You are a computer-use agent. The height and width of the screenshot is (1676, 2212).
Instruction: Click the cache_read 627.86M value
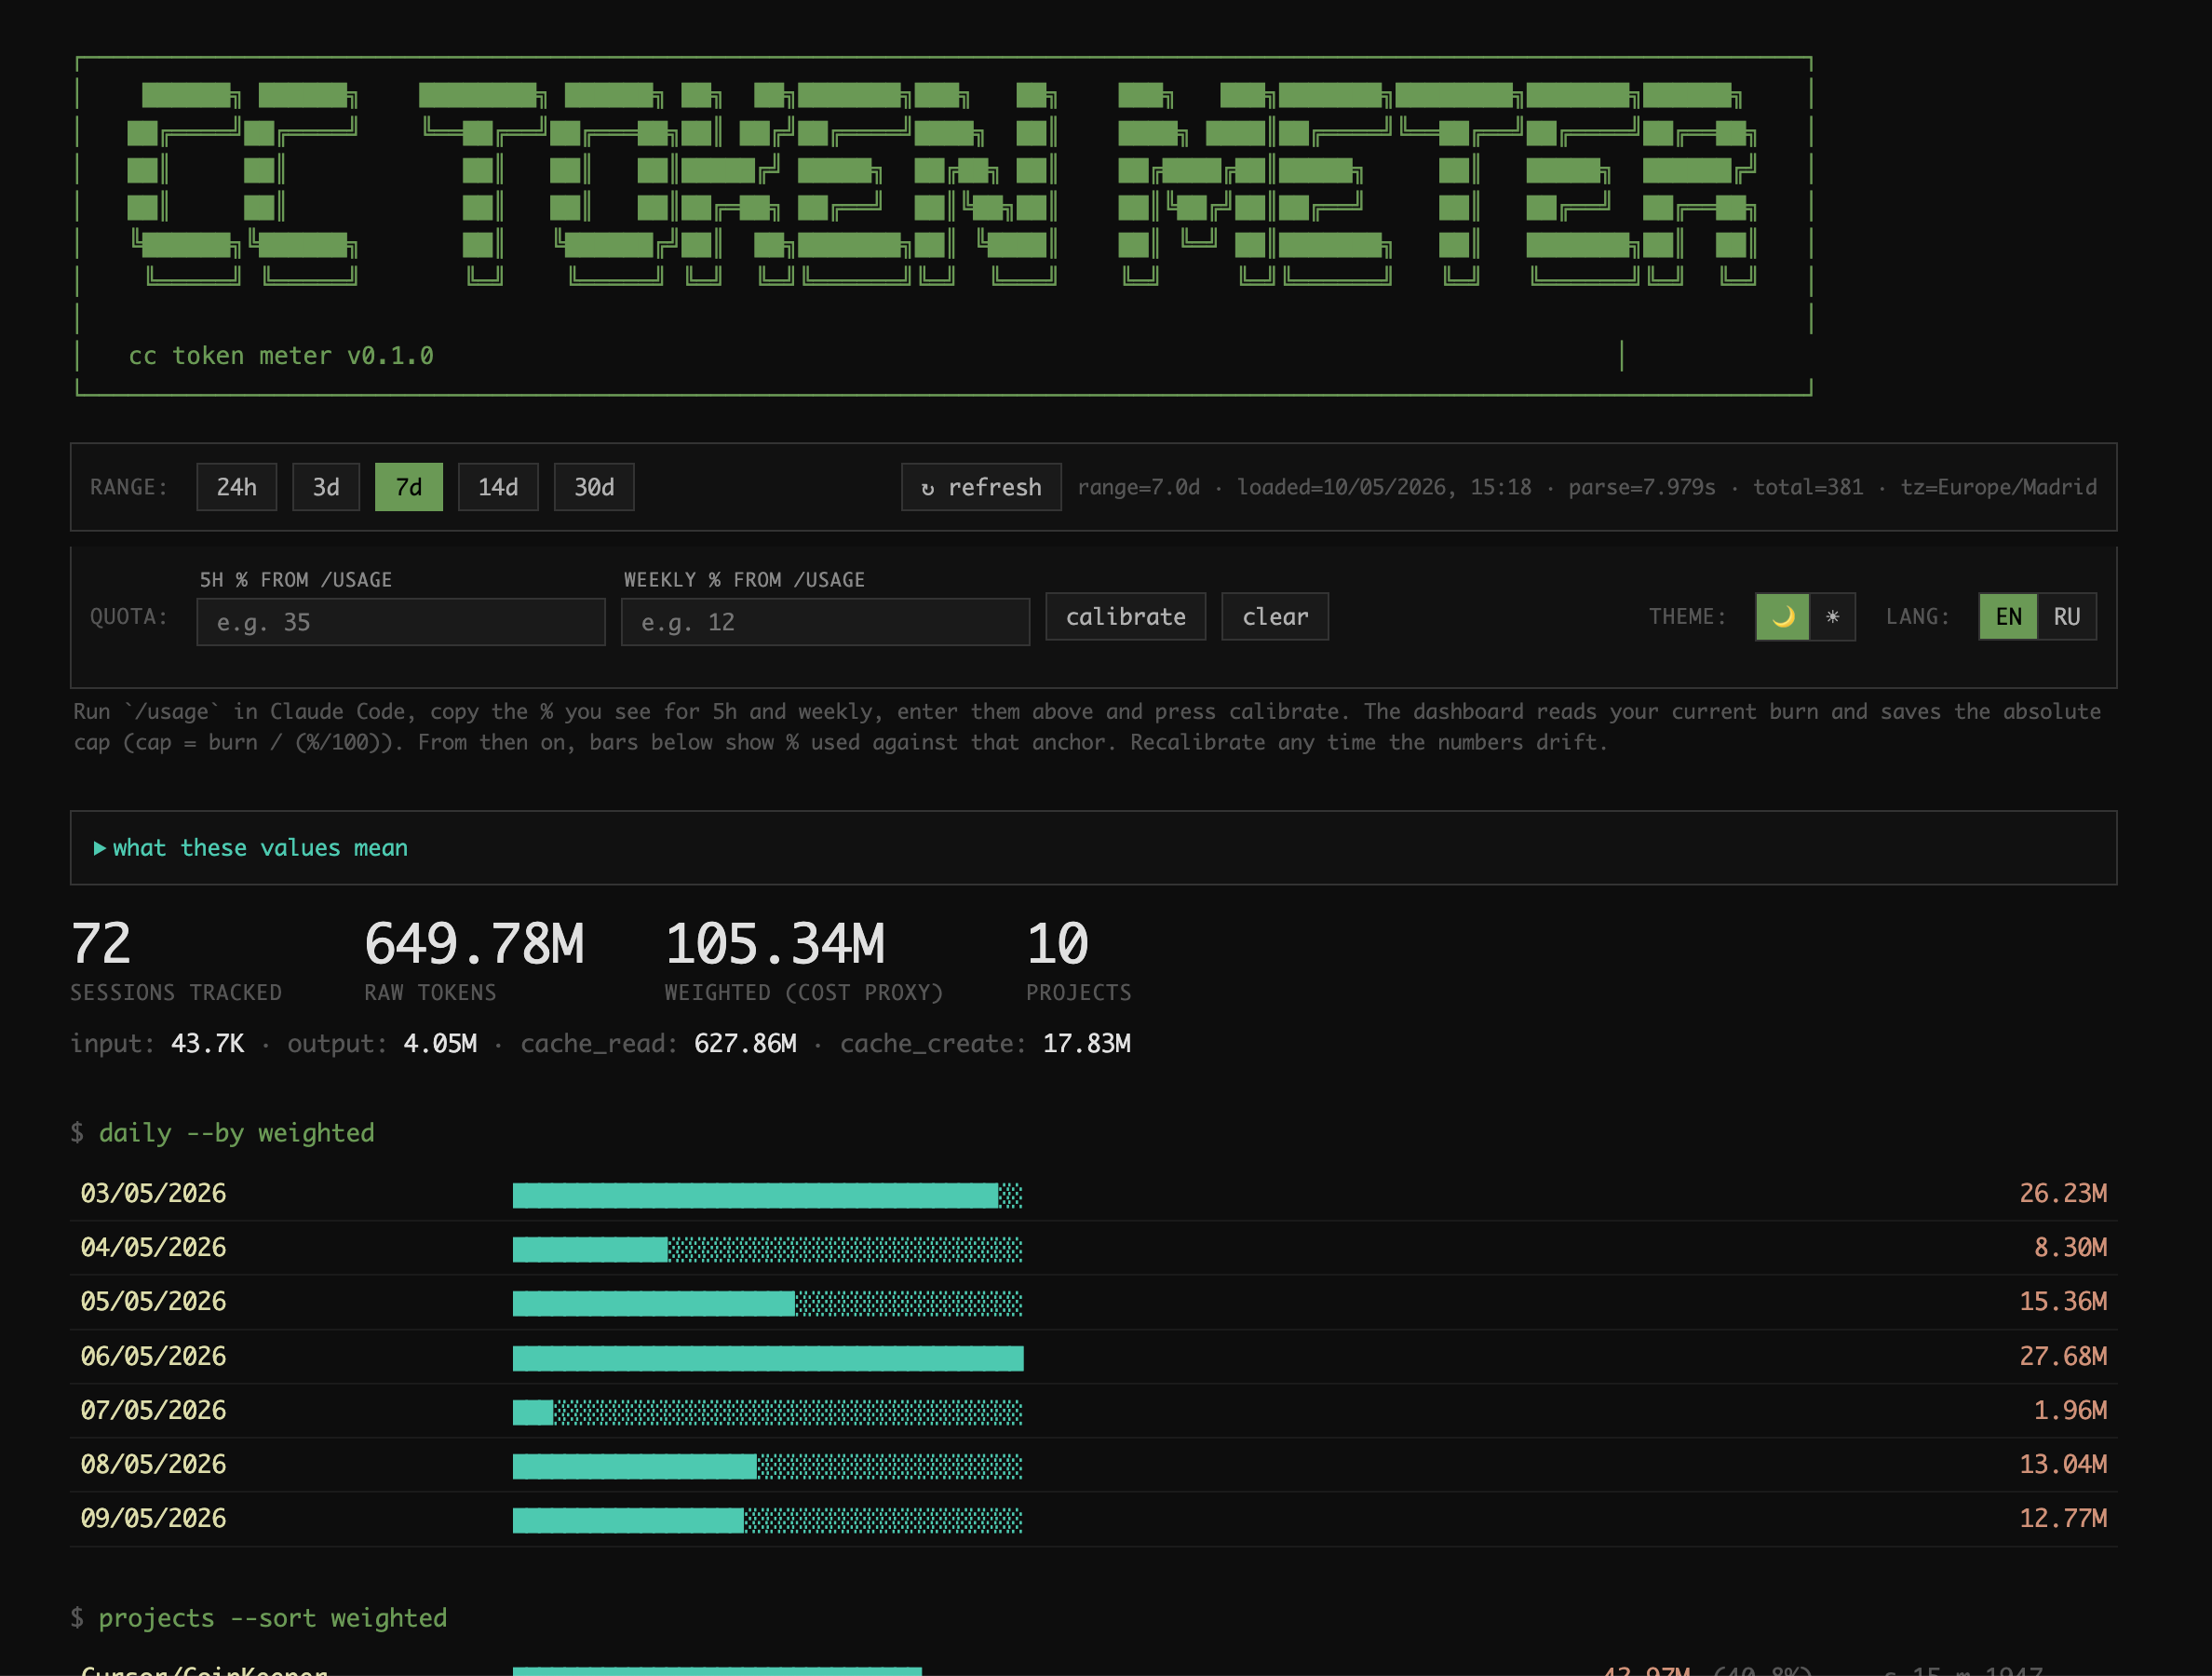pyautogui.click(x=745, y=1044)
